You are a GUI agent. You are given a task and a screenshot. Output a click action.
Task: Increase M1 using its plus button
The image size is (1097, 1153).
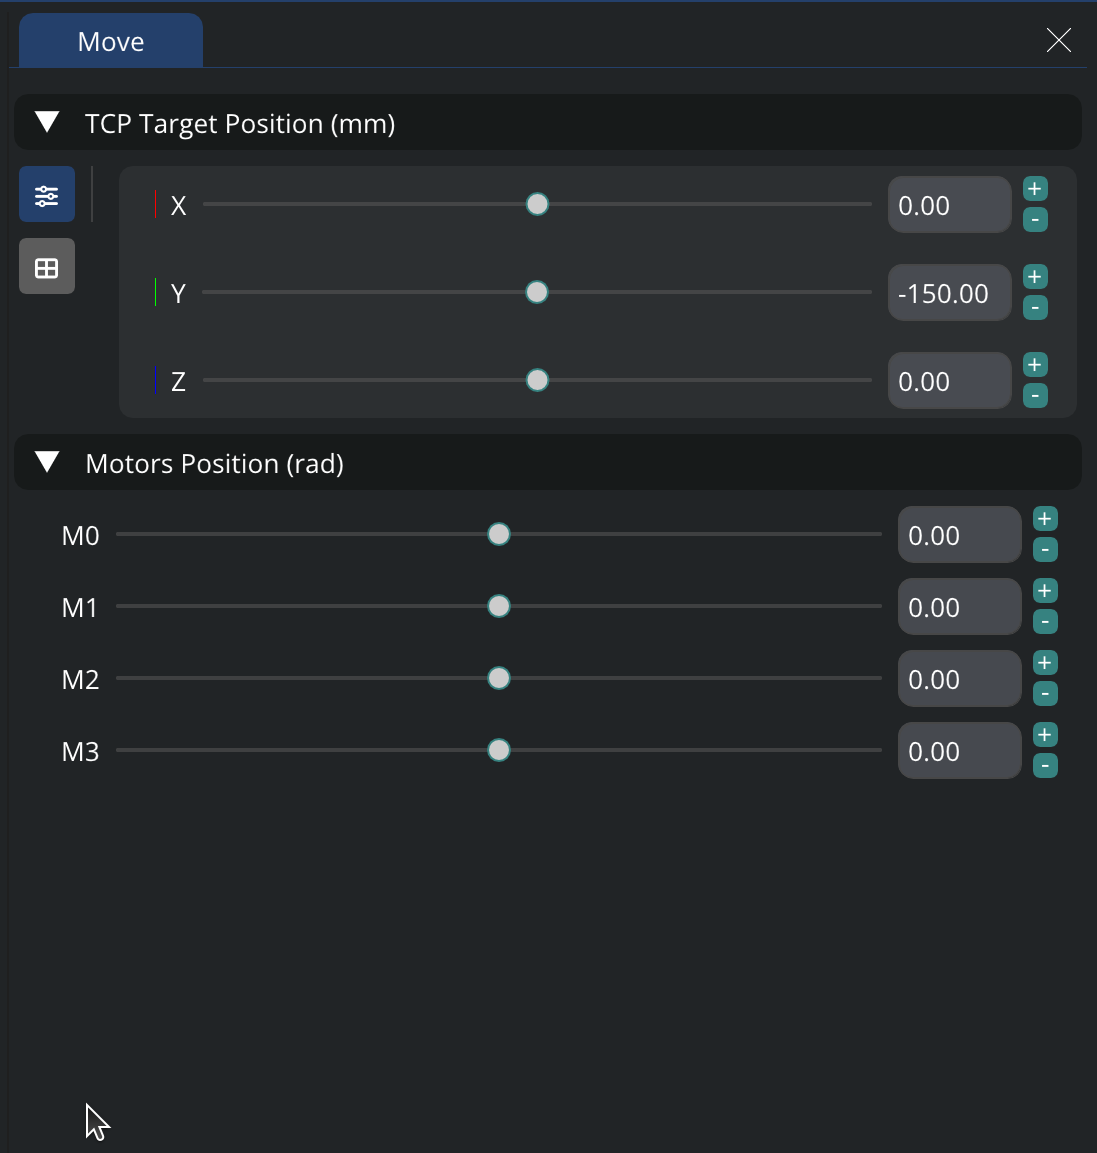click(x=1045, y=591)
